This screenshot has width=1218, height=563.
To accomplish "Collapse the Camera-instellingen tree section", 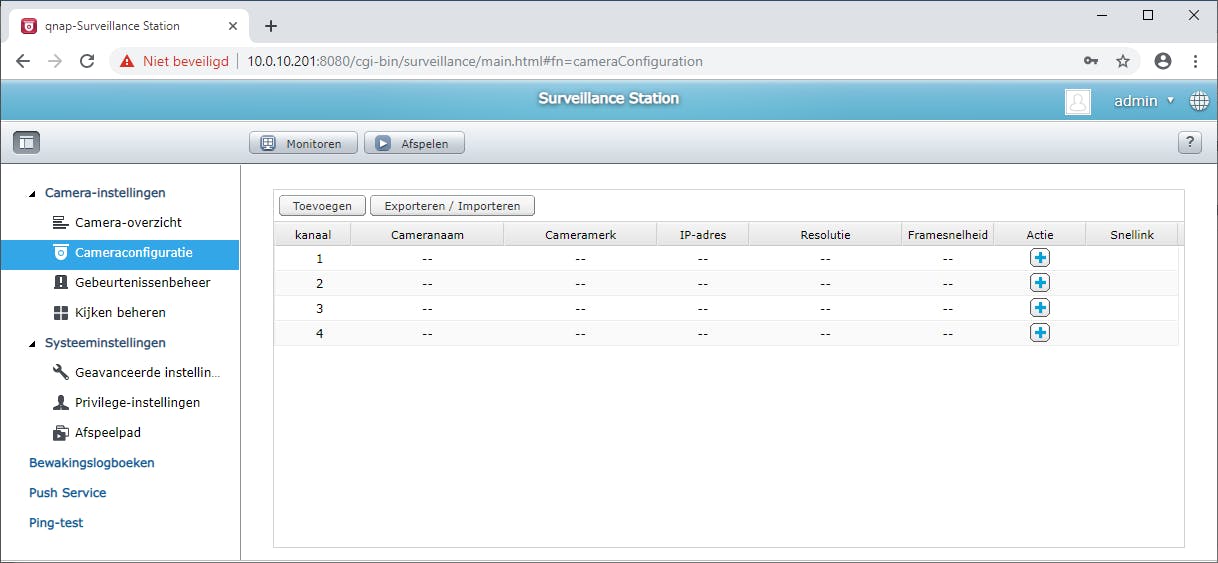I will click(x=32, y=194).
